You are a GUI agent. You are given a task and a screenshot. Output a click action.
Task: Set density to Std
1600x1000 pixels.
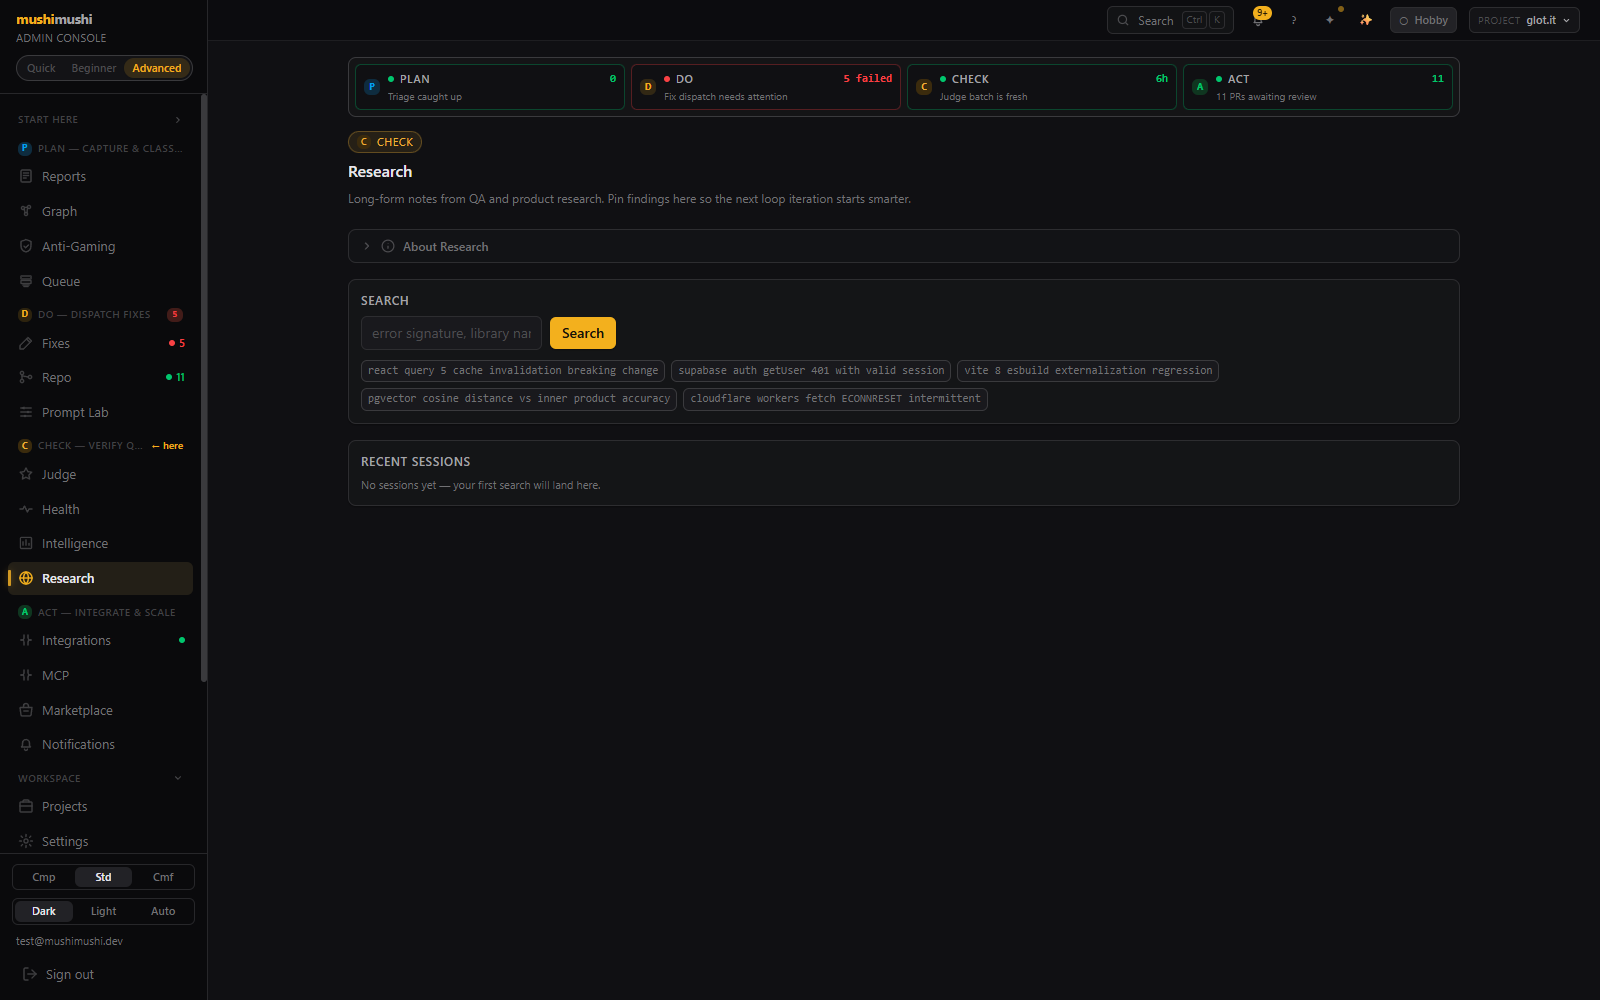point(103,877)
